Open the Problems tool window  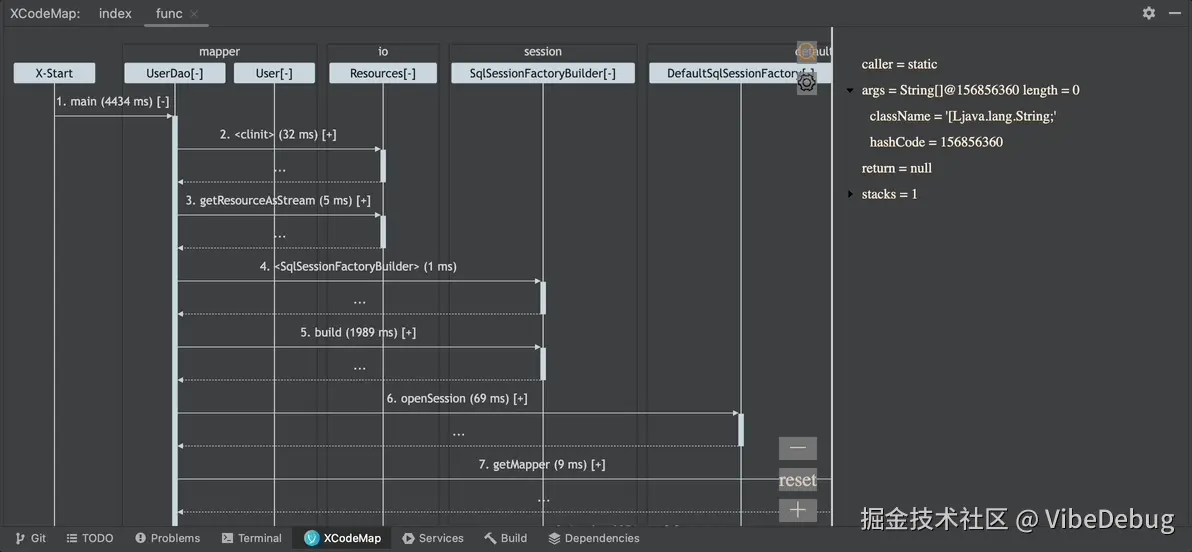[x=167, y=538]
